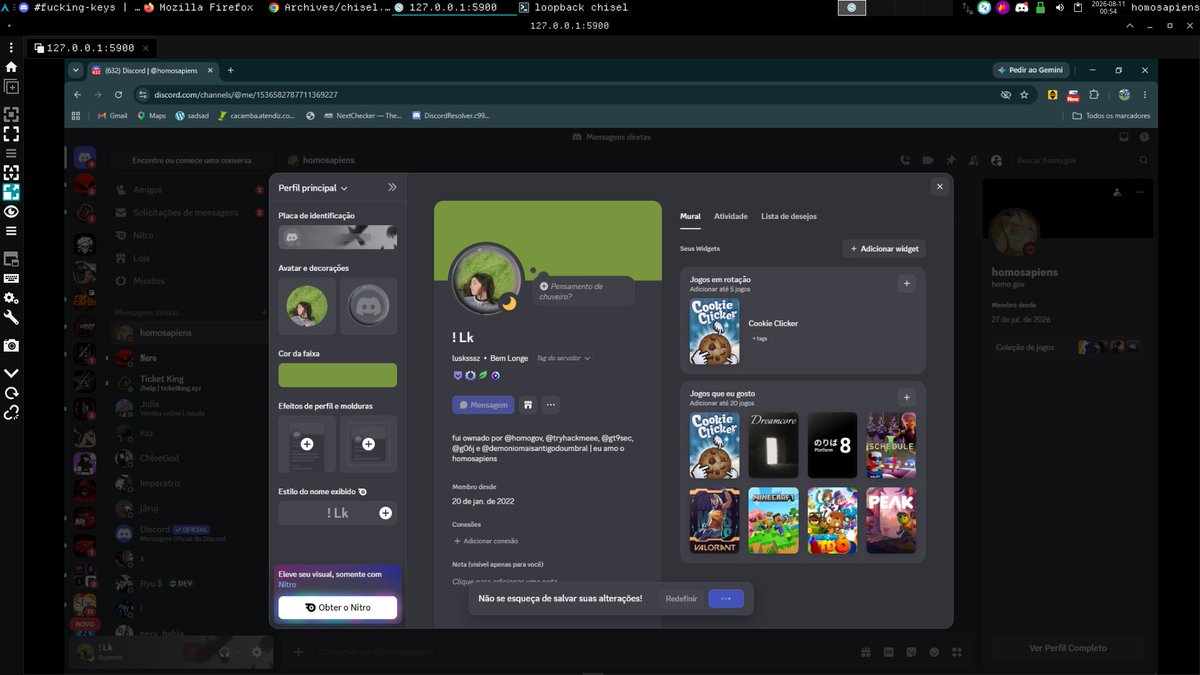Open the Ticket King direct message

[x=188, y=382]
